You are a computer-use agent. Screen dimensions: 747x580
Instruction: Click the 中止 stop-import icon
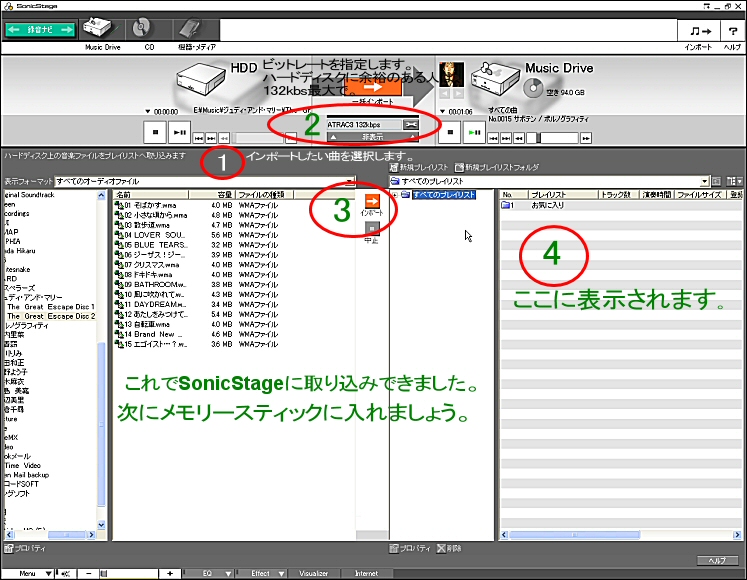click(373, 232)
